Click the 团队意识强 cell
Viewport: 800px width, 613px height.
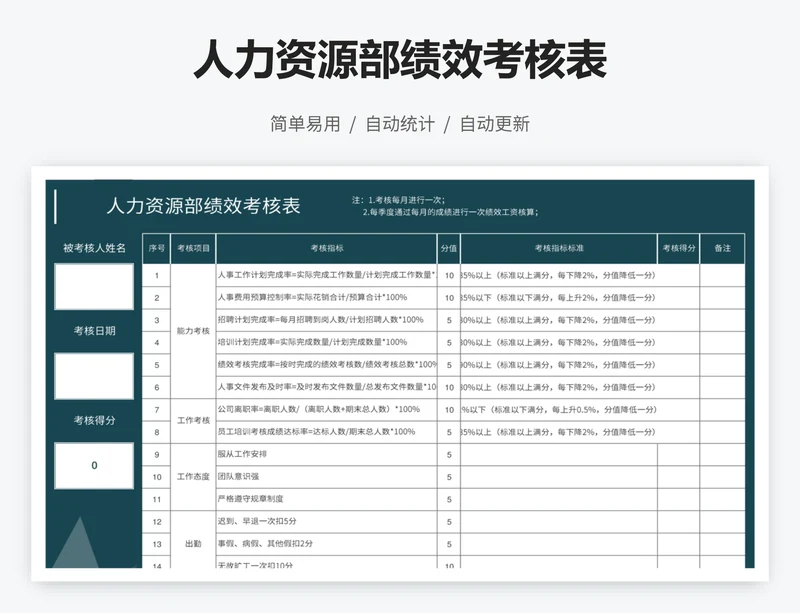(327, 477)
